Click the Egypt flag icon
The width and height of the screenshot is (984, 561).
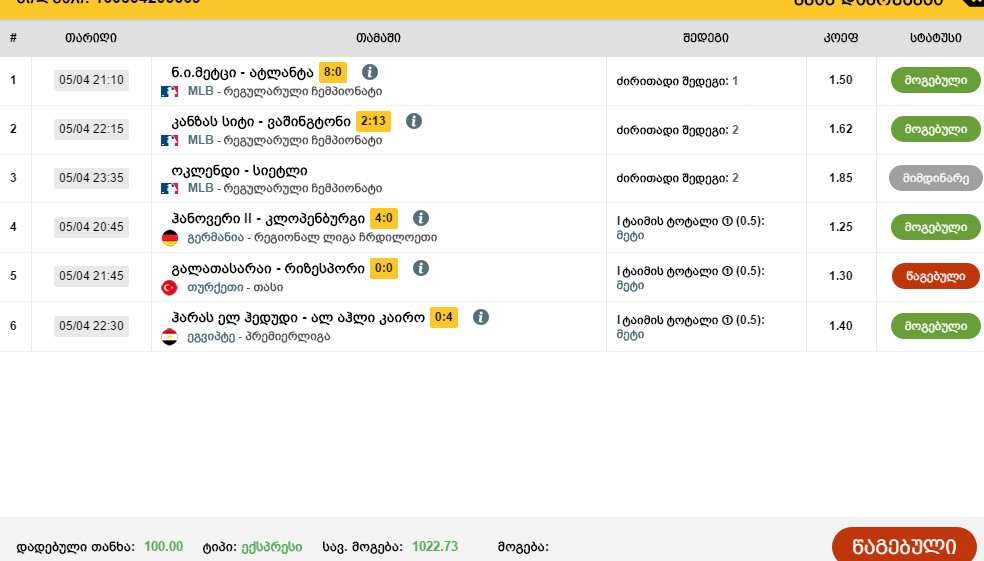pos(169,337)
